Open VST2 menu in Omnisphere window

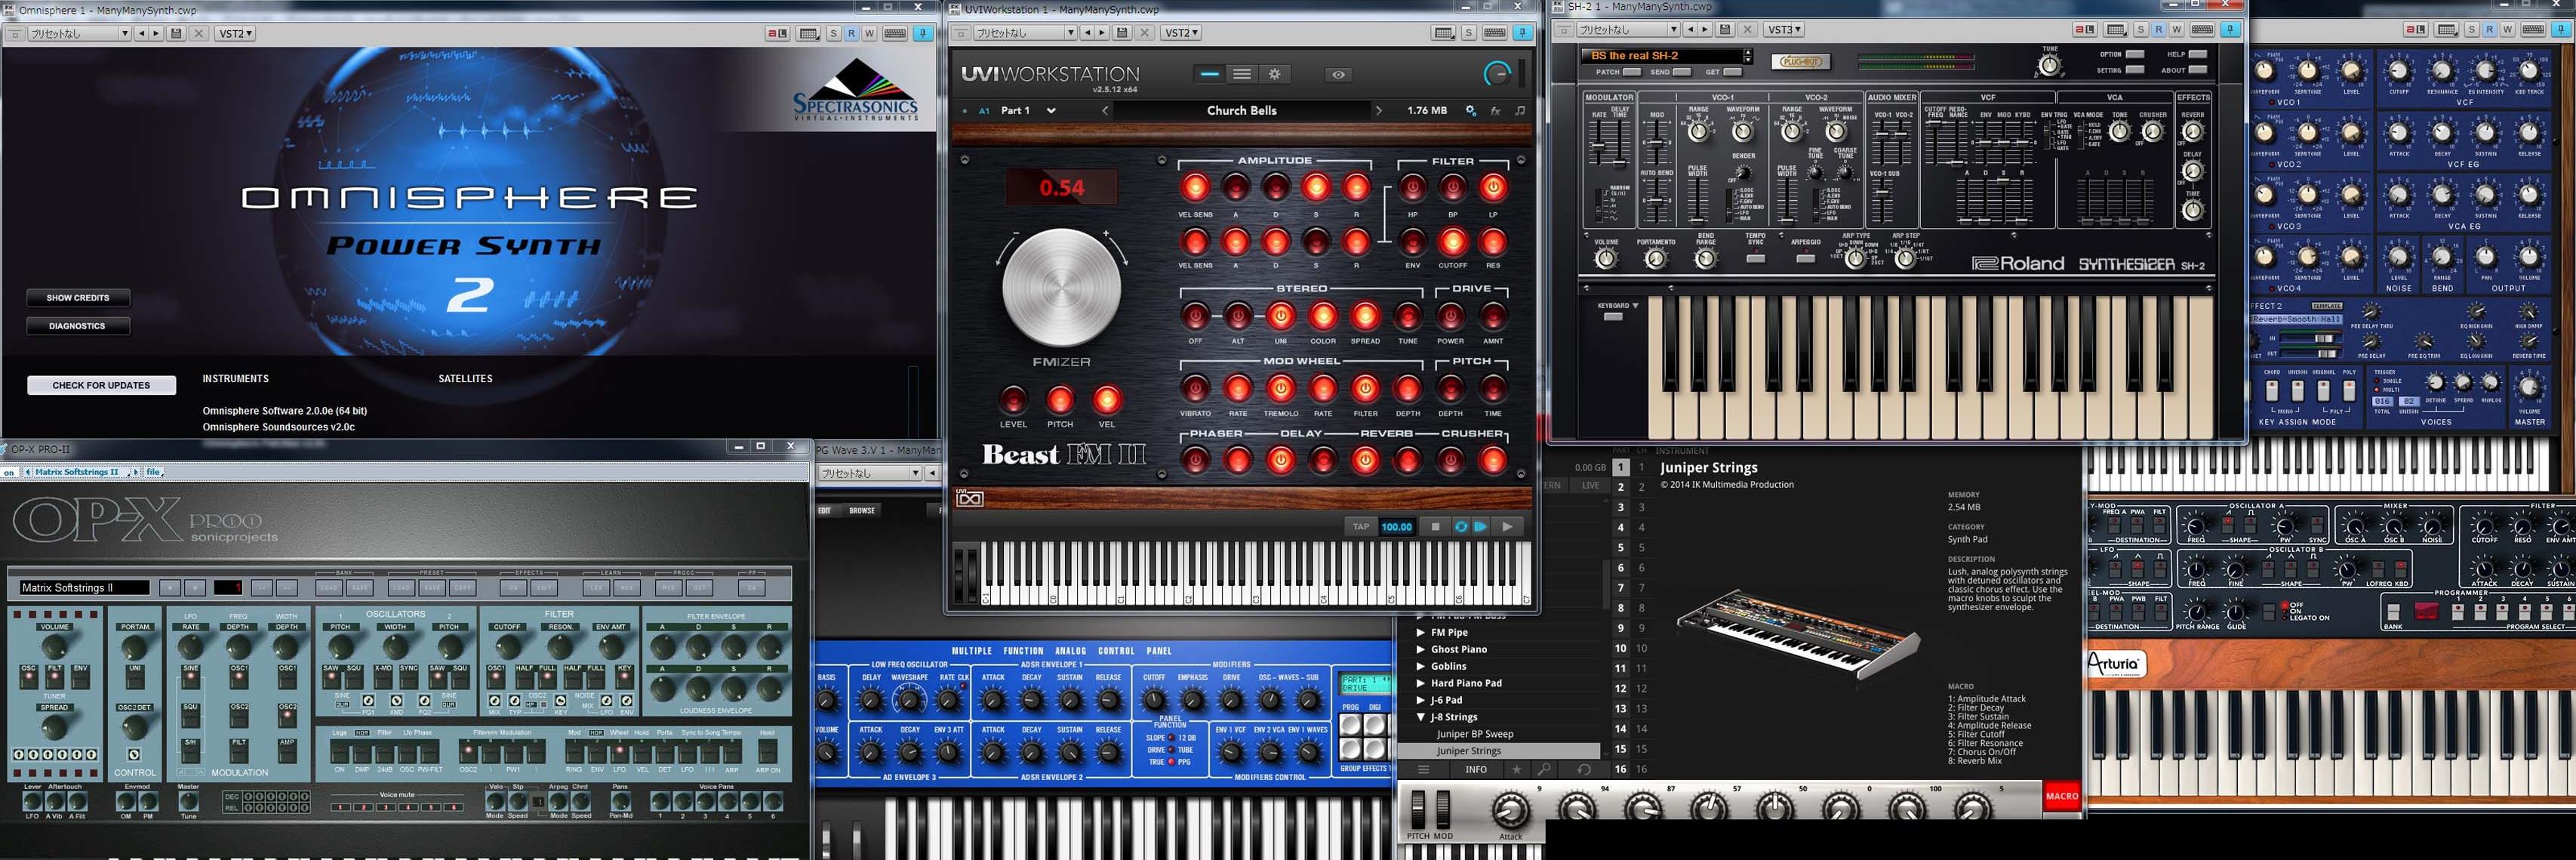pos(235,33)
